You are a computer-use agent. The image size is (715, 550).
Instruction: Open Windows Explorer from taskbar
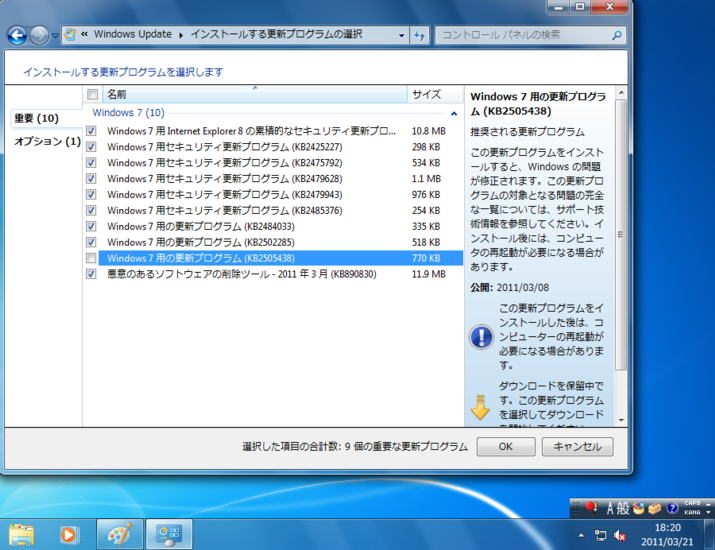coord(21,534)
